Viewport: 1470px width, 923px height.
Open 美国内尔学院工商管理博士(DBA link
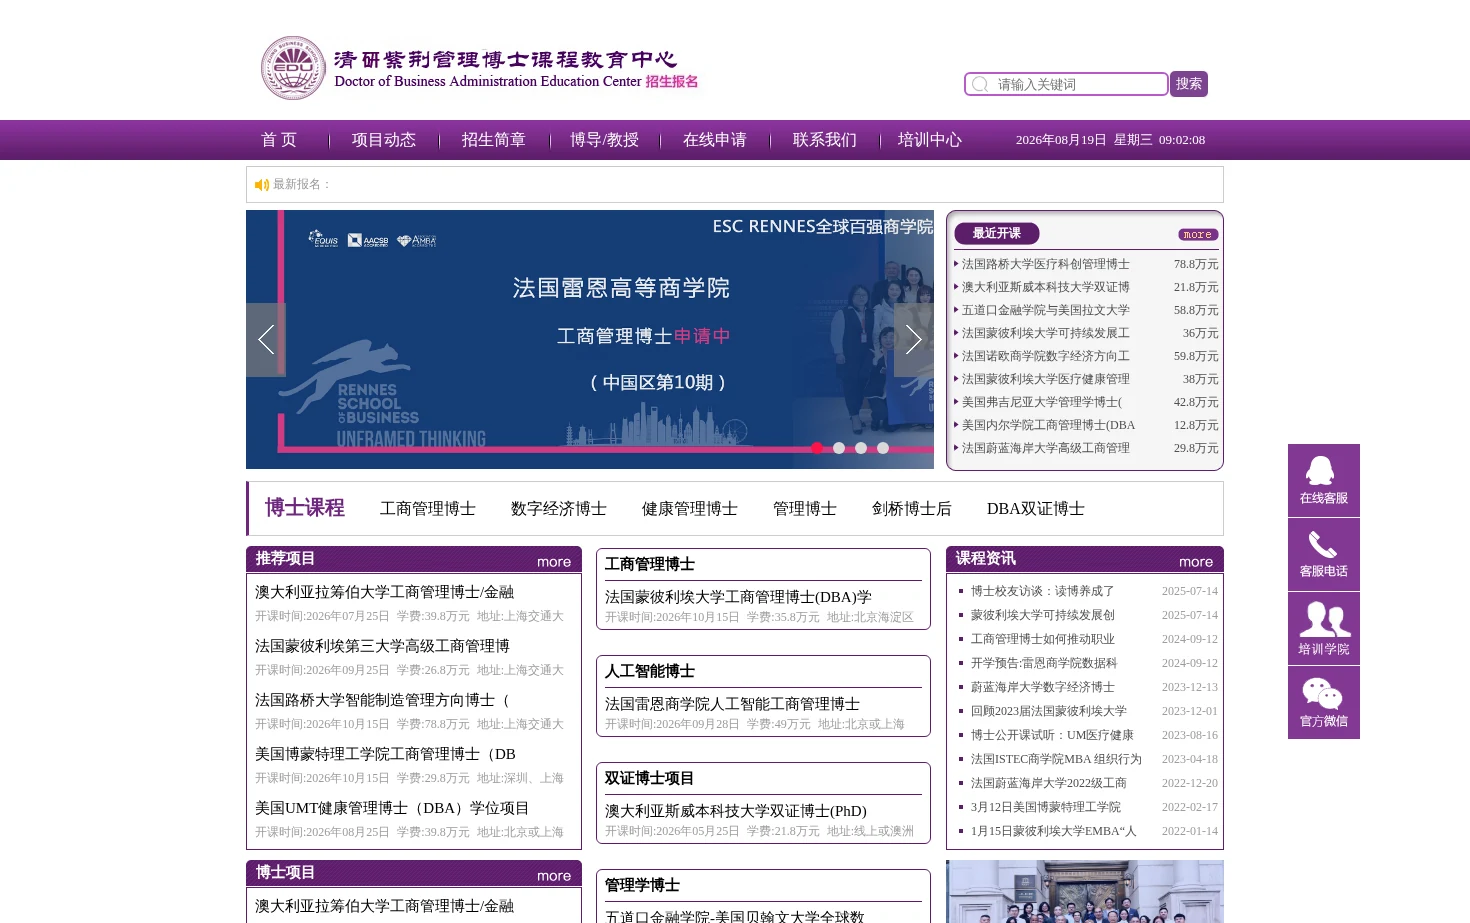1048,425
